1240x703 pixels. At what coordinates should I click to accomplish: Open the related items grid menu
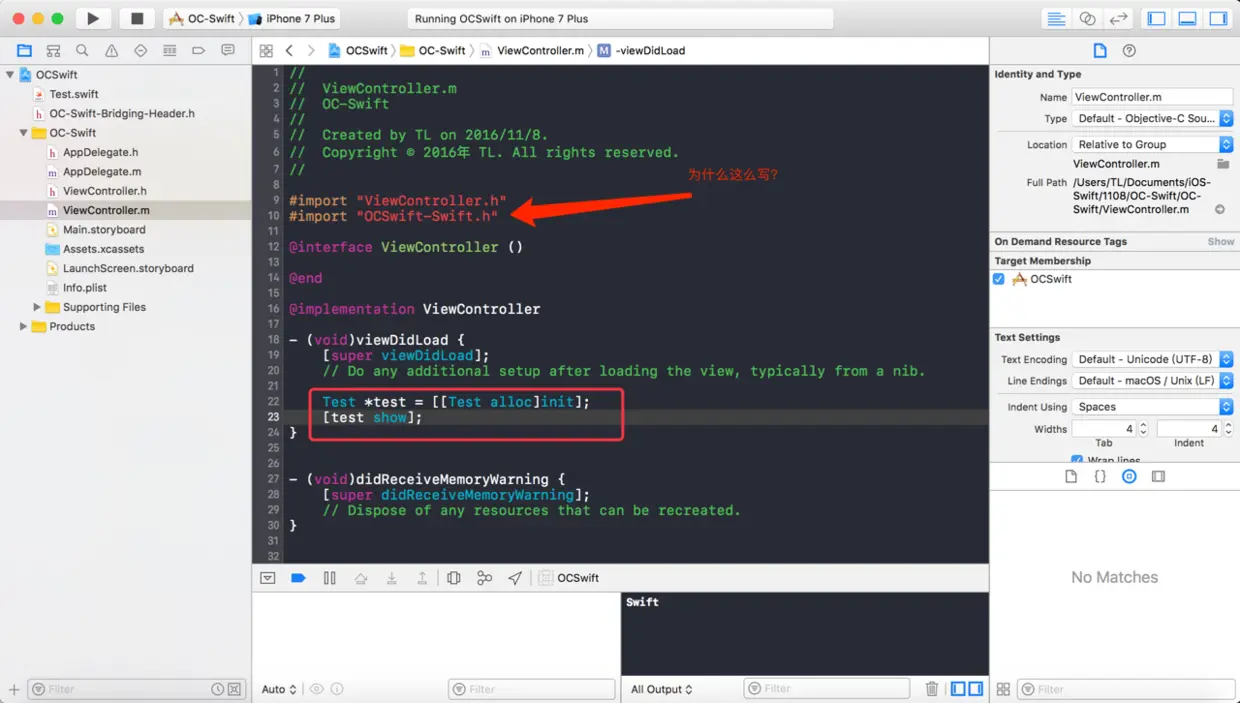[266, 50]
